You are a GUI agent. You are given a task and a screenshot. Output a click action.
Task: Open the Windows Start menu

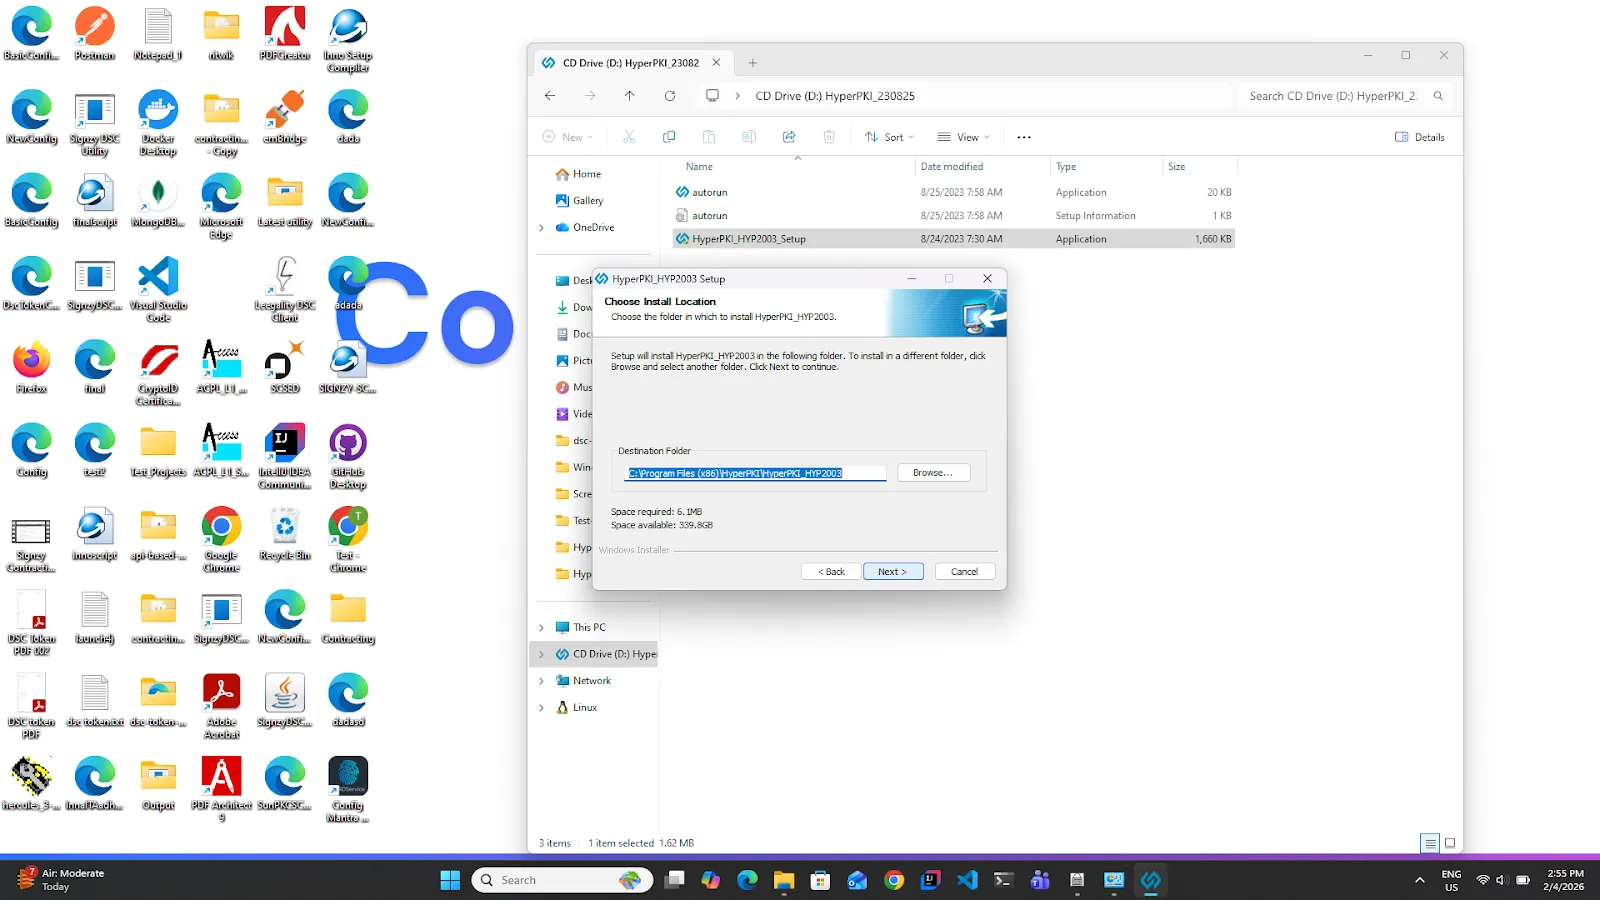pyautogui.click(x=450, y=880)
